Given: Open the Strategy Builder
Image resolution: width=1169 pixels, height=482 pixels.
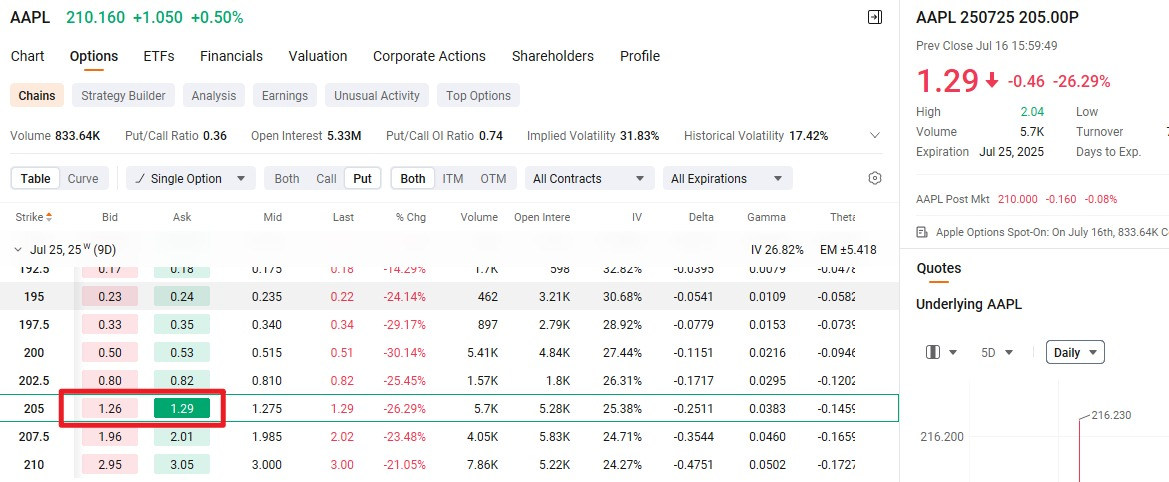Looking at the screenshot, I should (123, 95).
